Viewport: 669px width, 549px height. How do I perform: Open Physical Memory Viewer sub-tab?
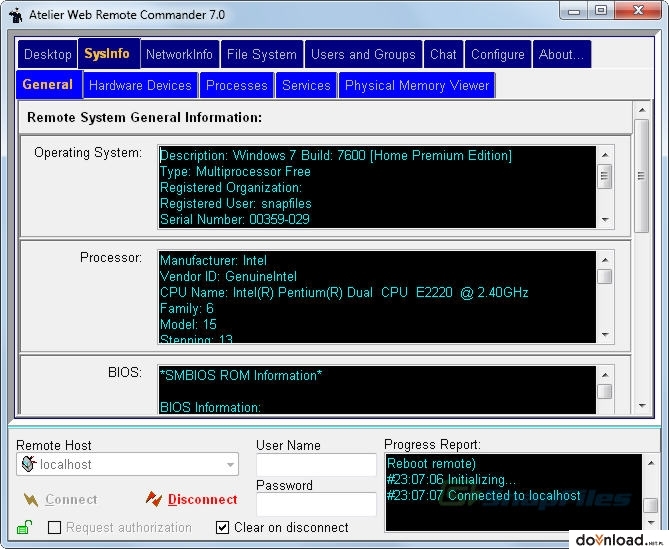pyautogui.click(x=417, y=85)
